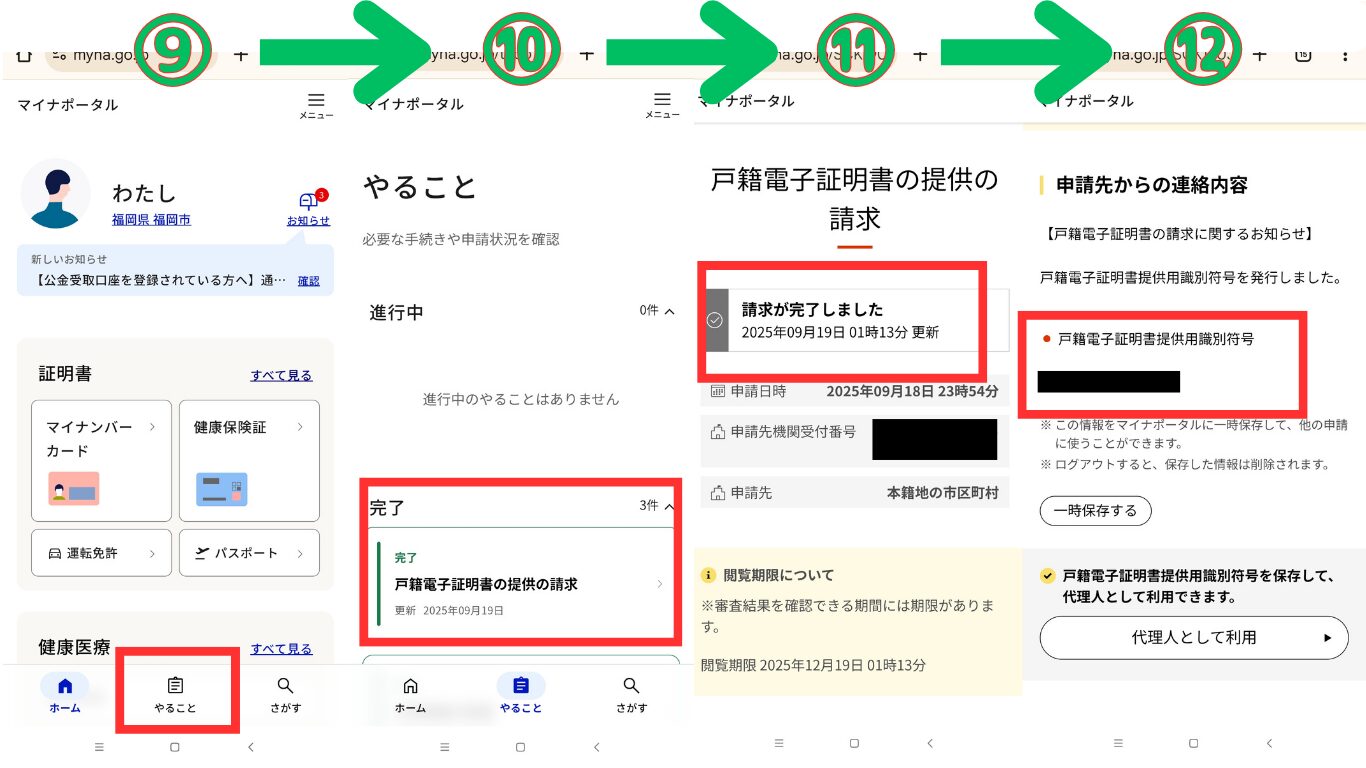The image size is (1366, 768).
Task: Open completed 戸籍電子証明書の提供の請求 item
Action: (520, 583)
